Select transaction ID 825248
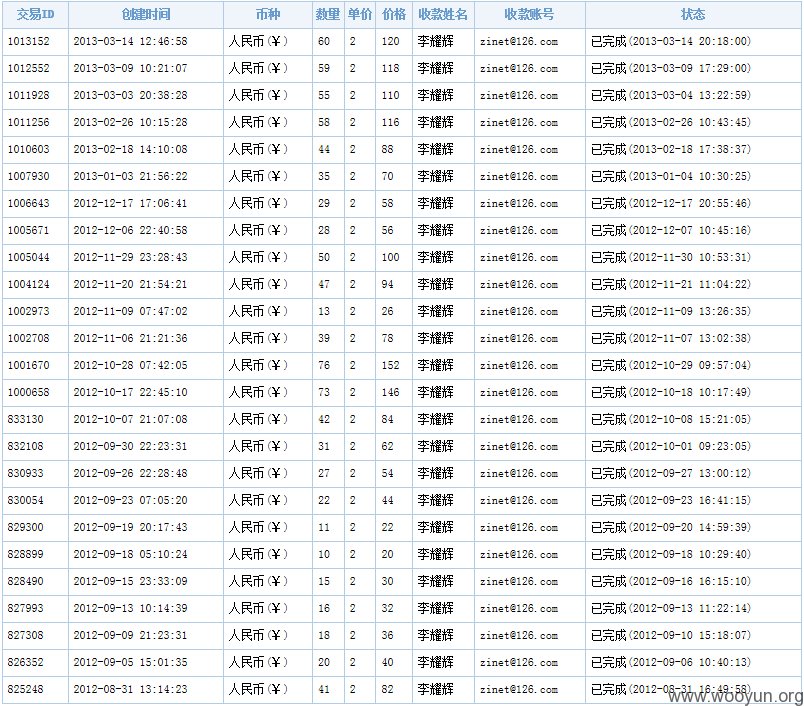 click(26, 690)
